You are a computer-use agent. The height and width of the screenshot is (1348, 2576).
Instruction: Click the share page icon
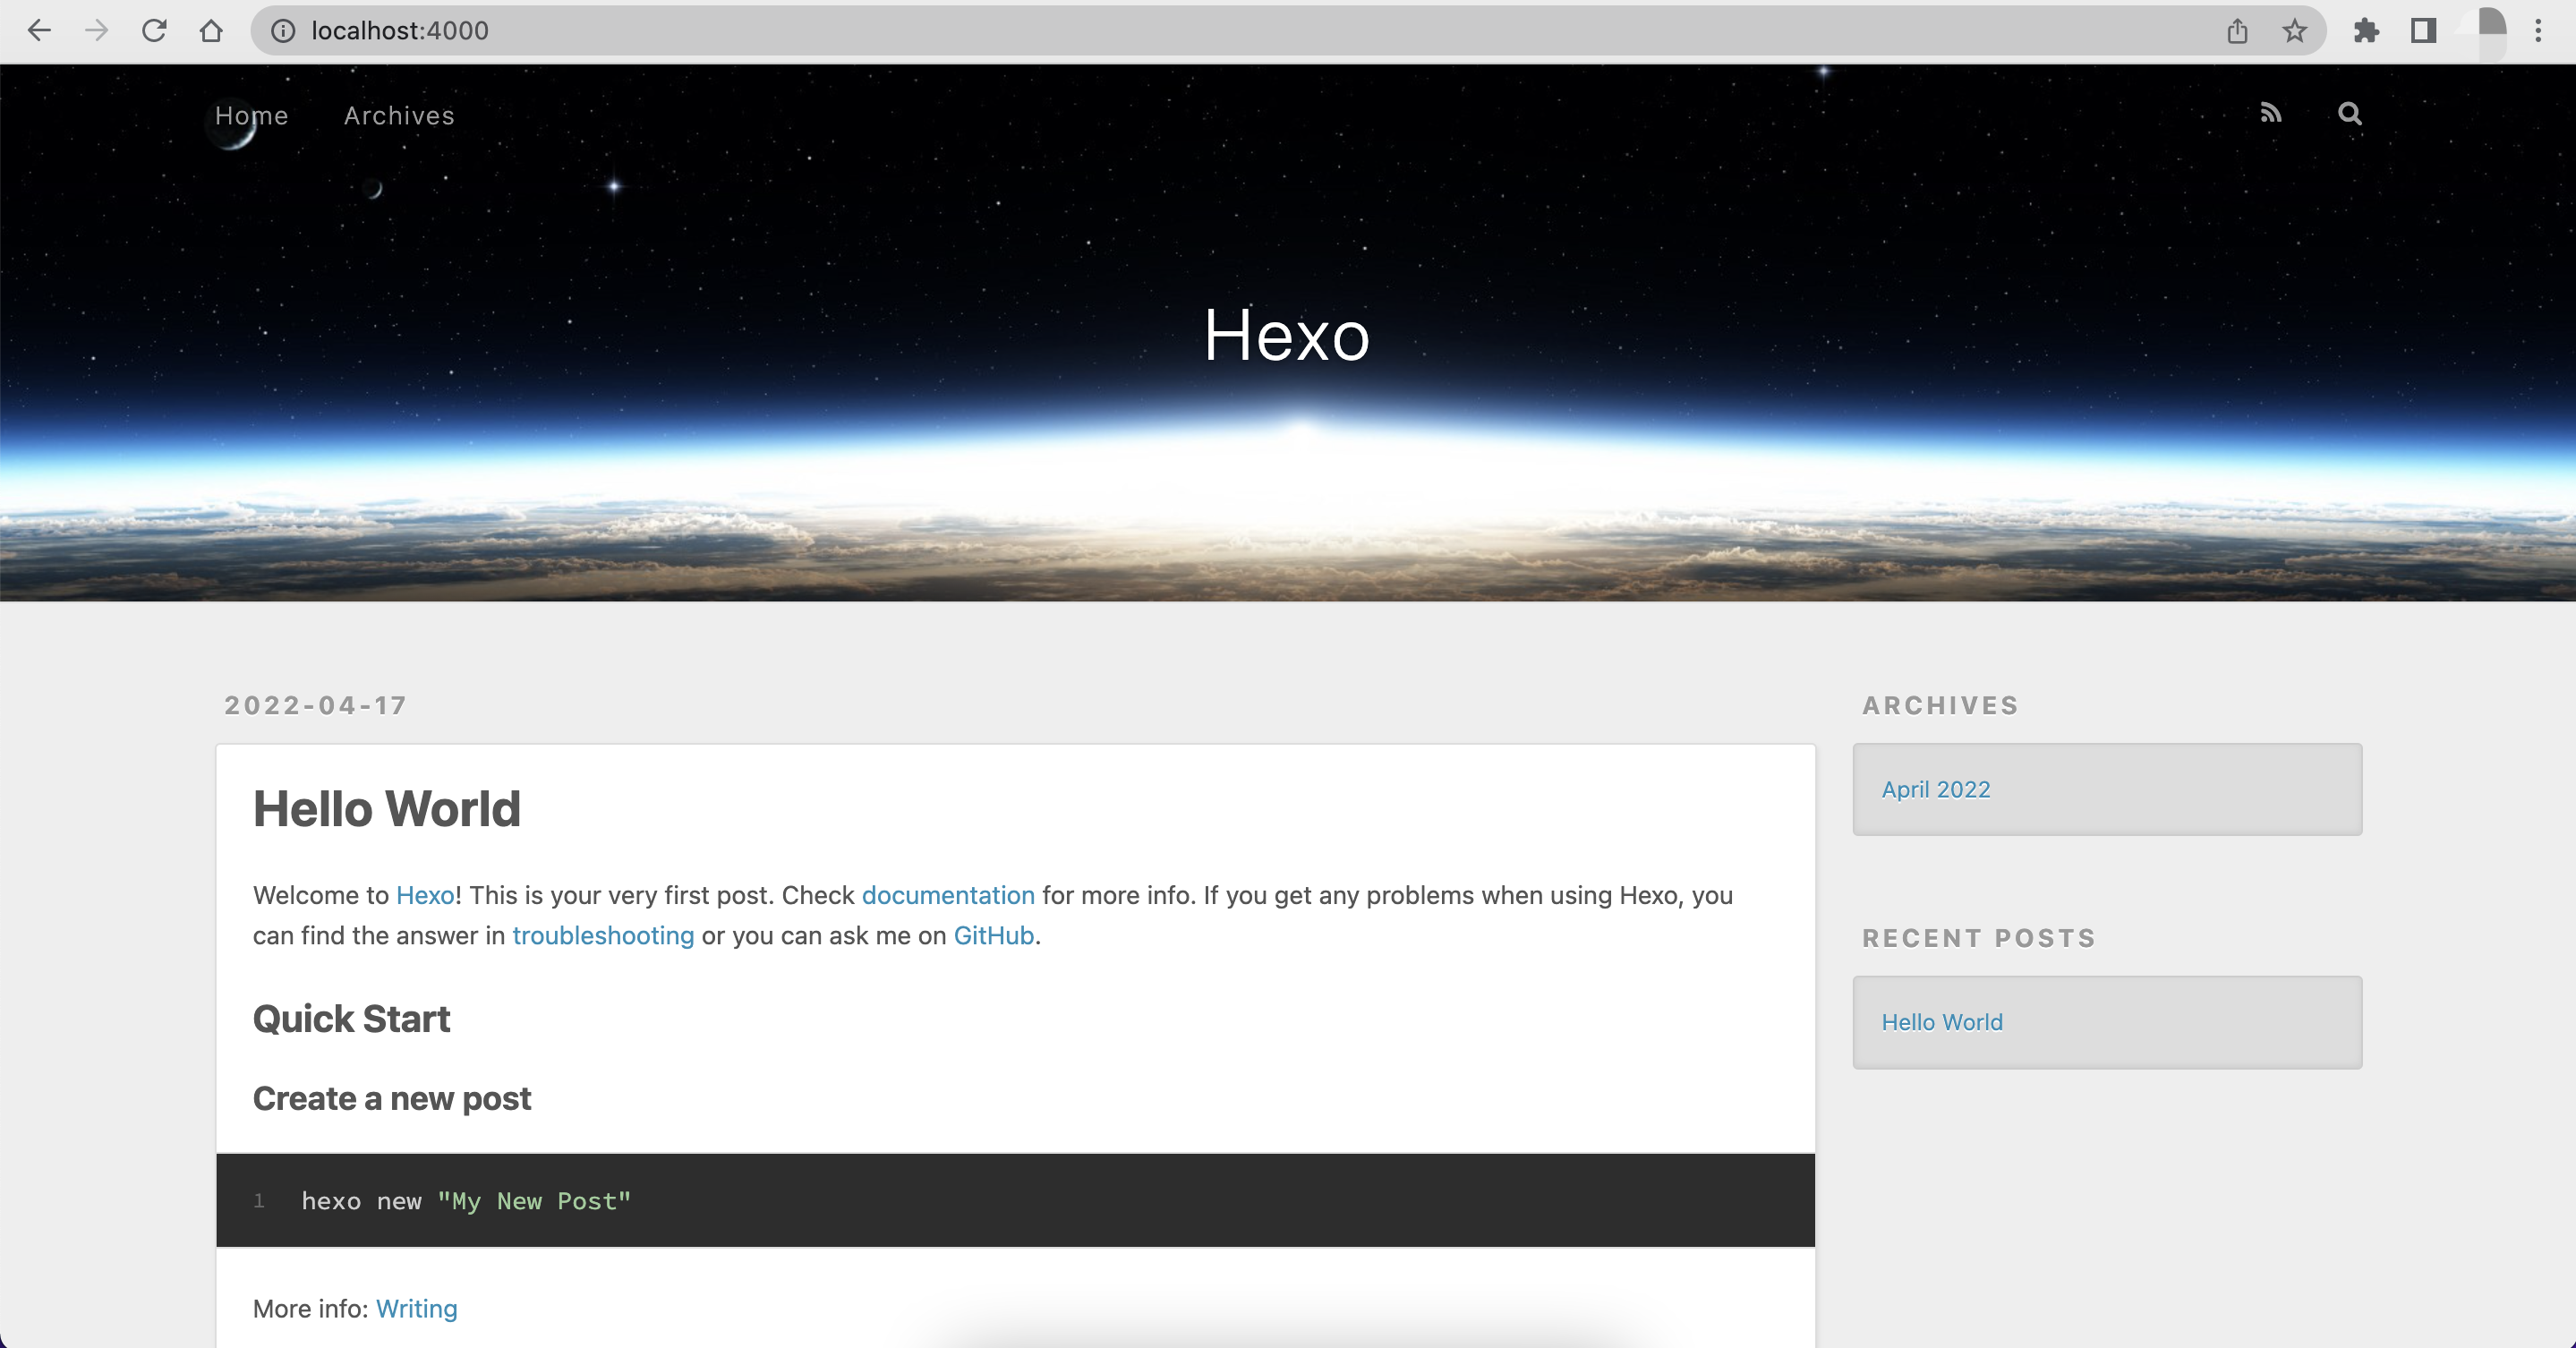(x=2237, y=31)
